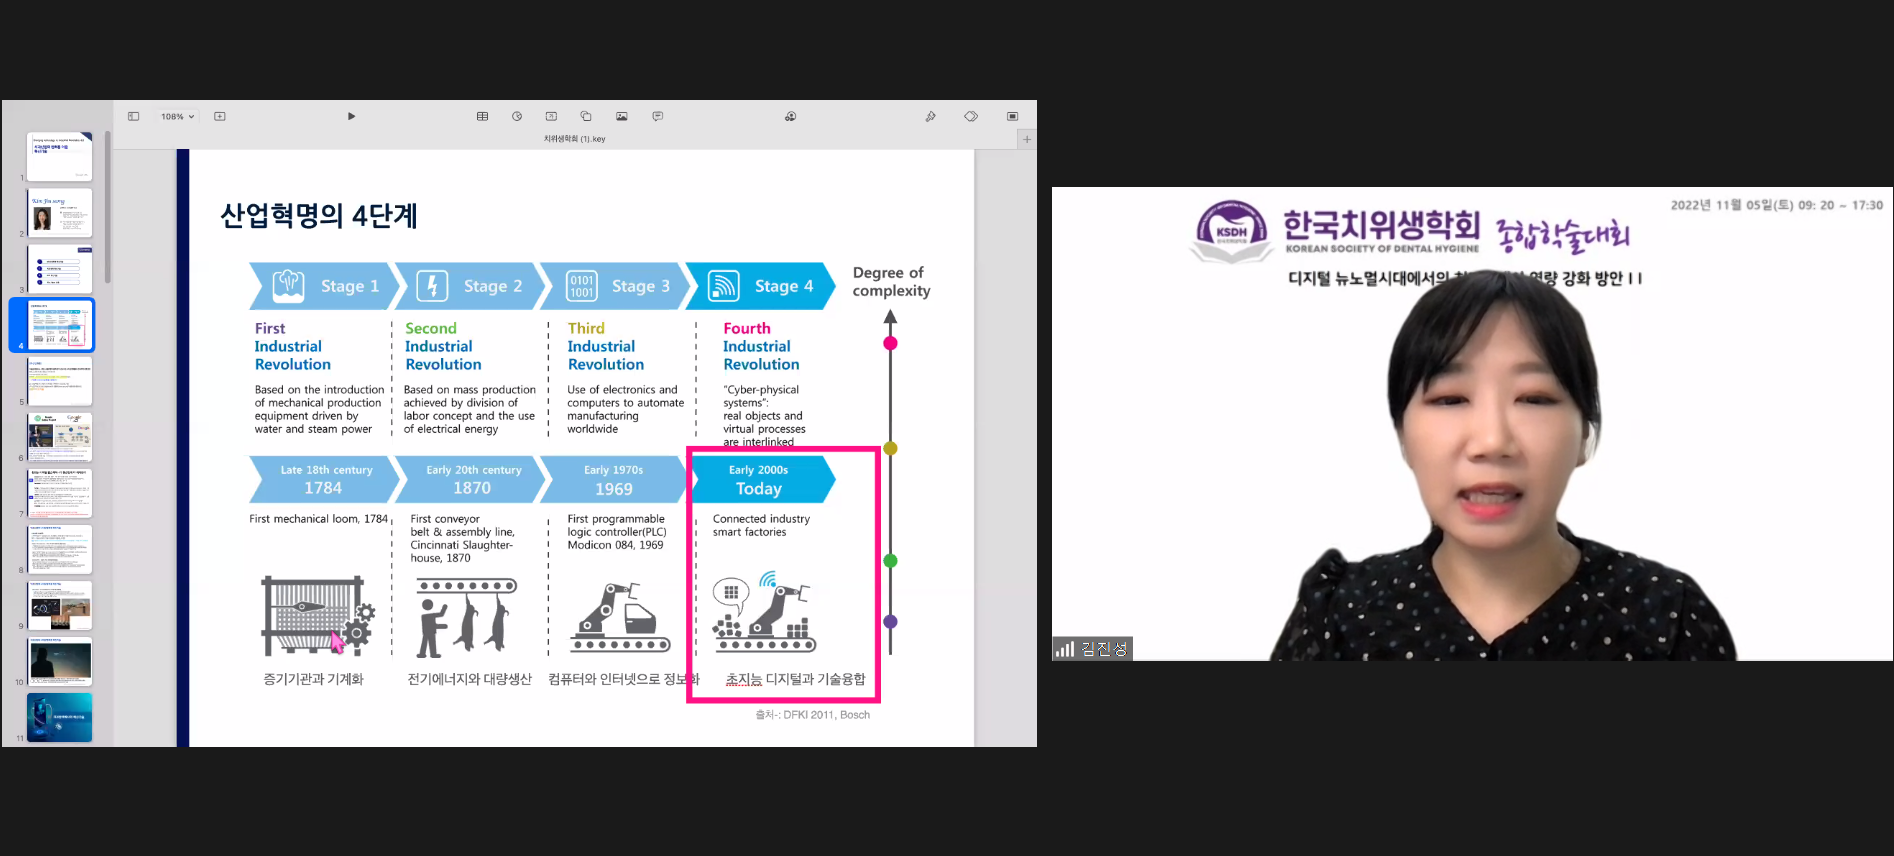
Task: Open the Shape insert icon
Action: tap(586, 117)
